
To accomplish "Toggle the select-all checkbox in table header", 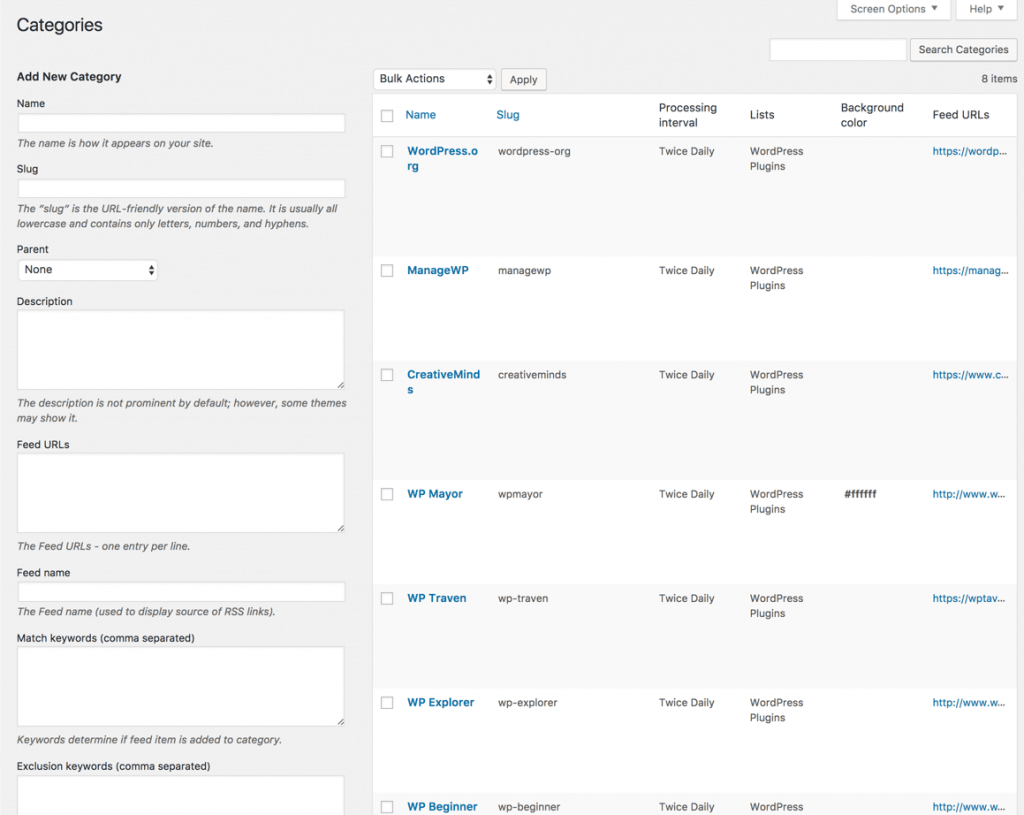I will pyautogui.click(x=387, y=116).
